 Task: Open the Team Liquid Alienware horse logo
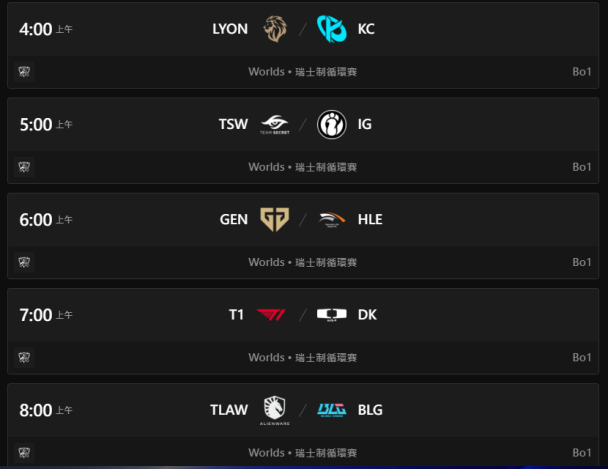275,410
